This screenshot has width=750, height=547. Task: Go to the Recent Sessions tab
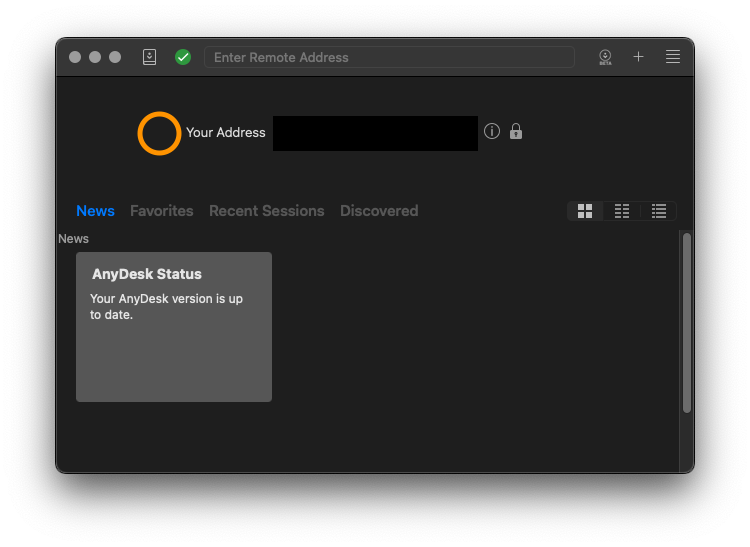(x=266, y=211)
